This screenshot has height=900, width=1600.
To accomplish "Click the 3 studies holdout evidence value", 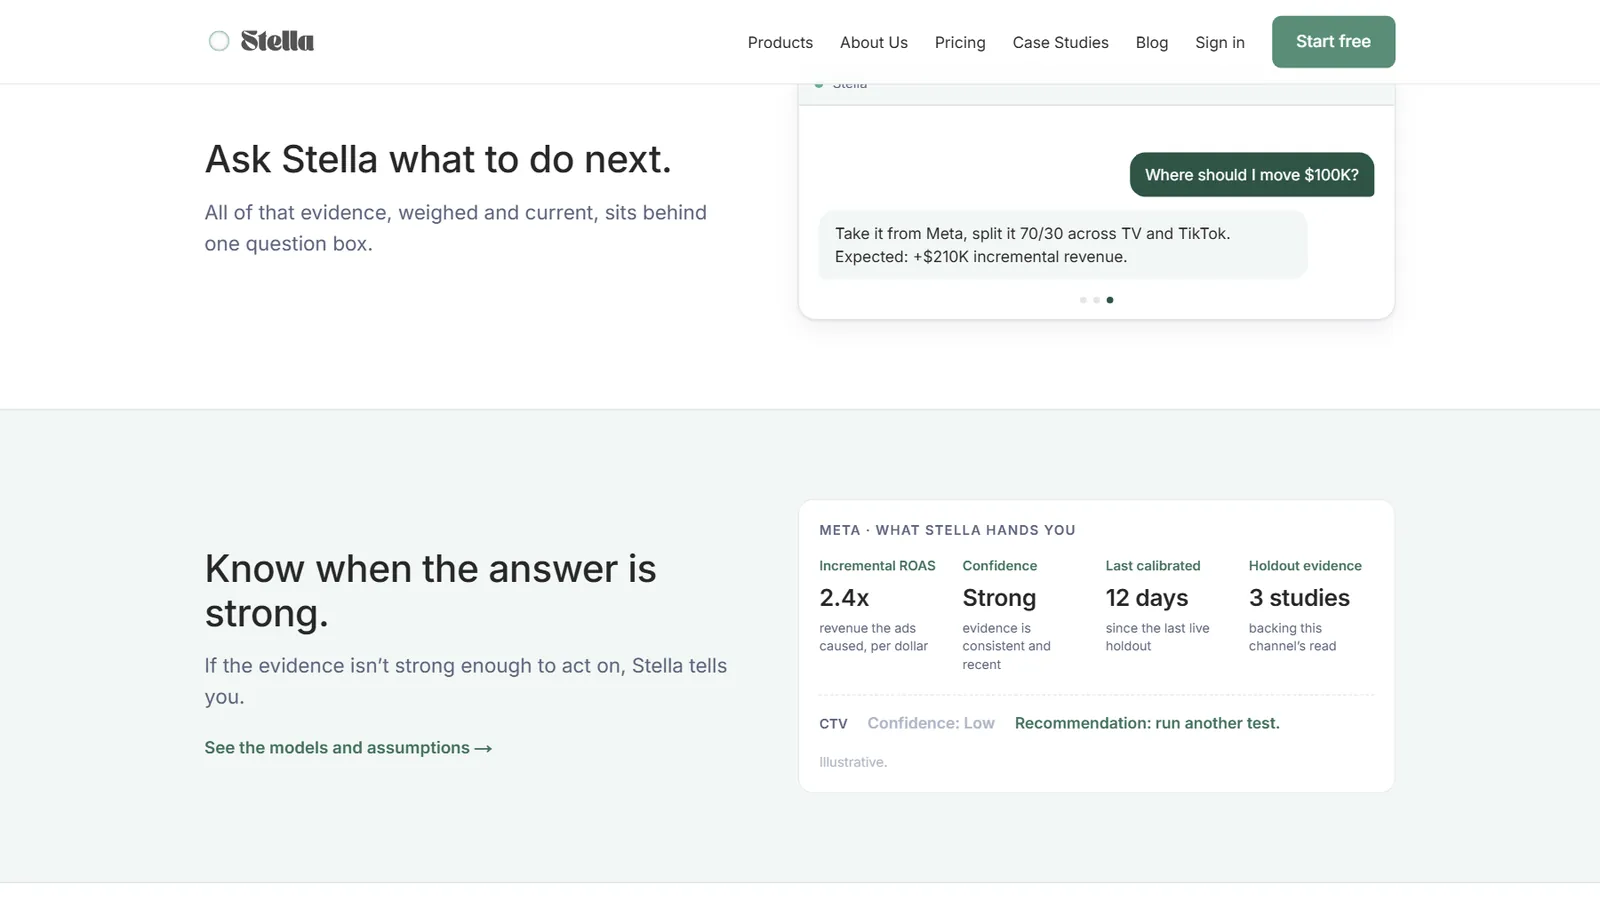I will click(1299, 598).
